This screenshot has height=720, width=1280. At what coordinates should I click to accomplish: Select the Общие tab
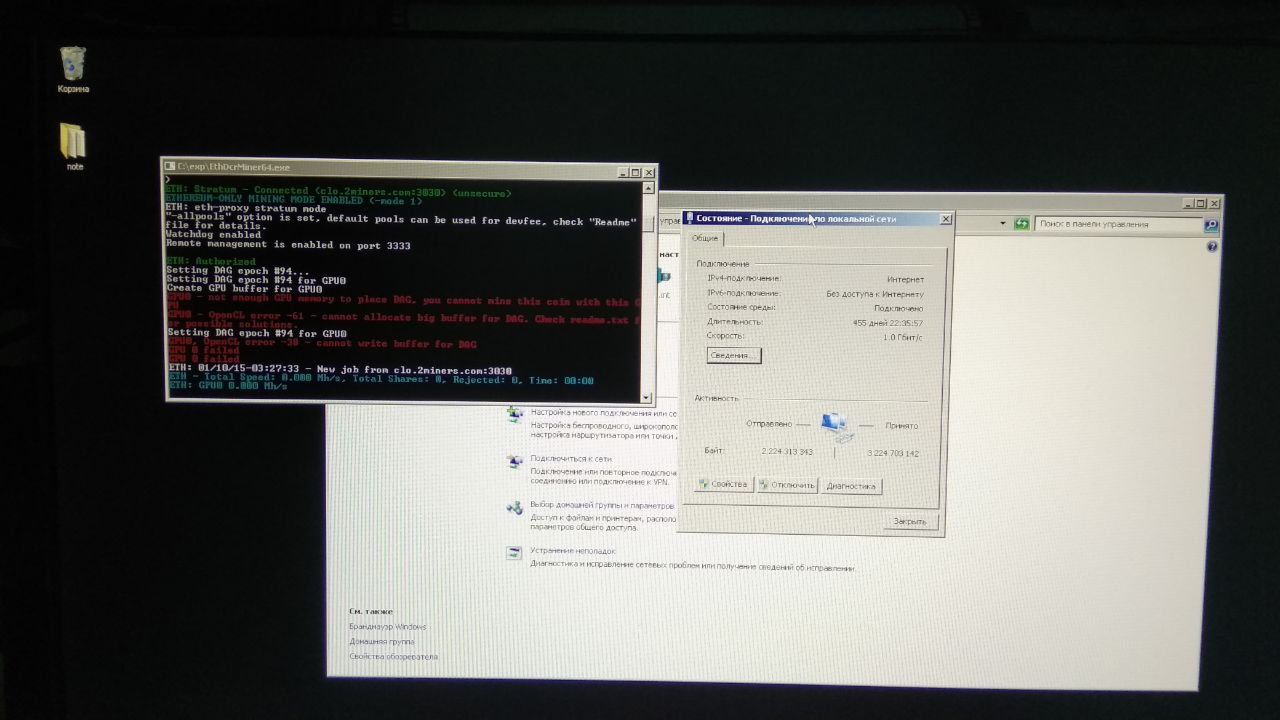pos(705,238)
